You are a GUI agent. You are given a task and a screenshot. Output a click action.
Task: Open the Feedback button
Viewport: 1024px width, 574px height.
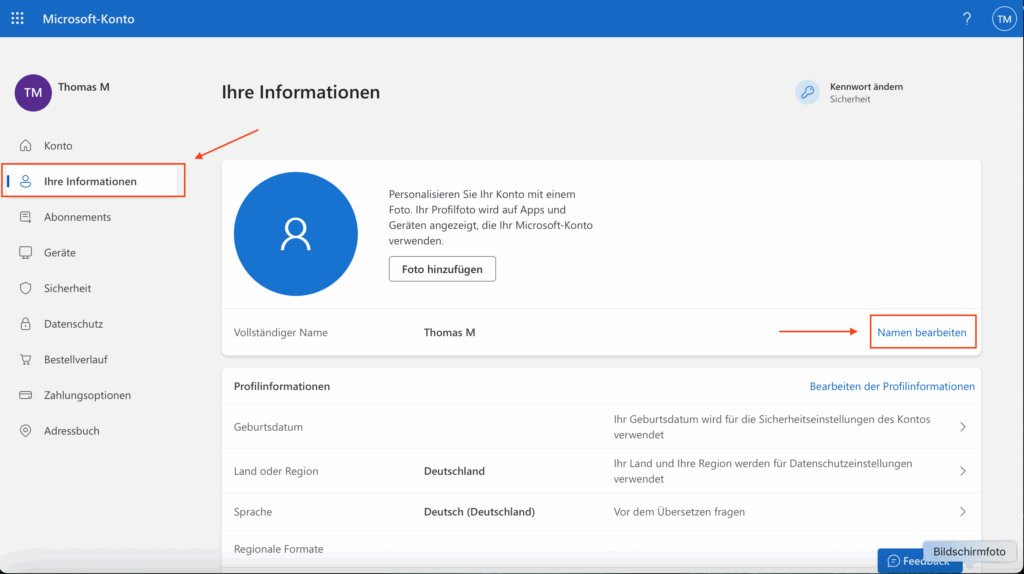pos(920,561)
